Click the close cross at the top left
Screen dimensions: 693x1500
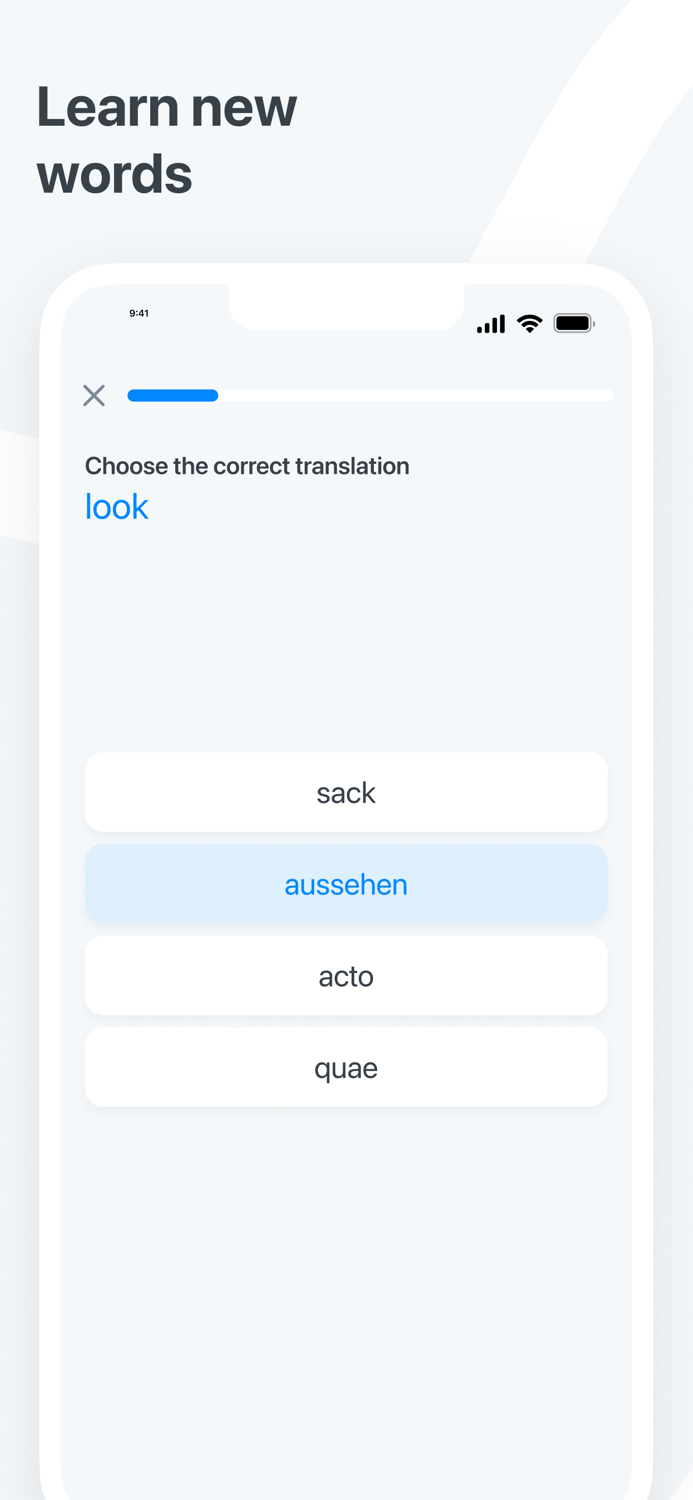click(94, 395)
